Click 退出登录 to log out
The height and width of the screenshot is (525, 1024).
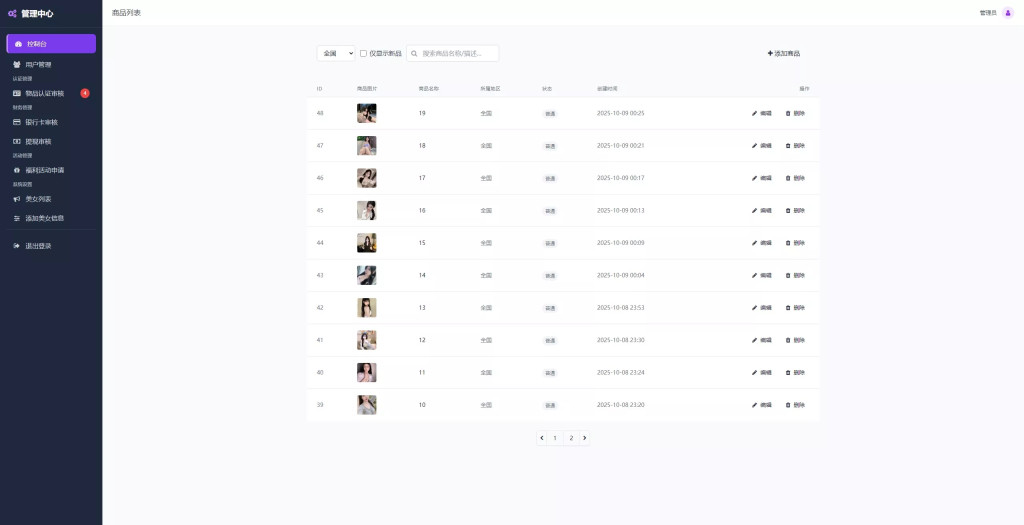pos(38,246)
